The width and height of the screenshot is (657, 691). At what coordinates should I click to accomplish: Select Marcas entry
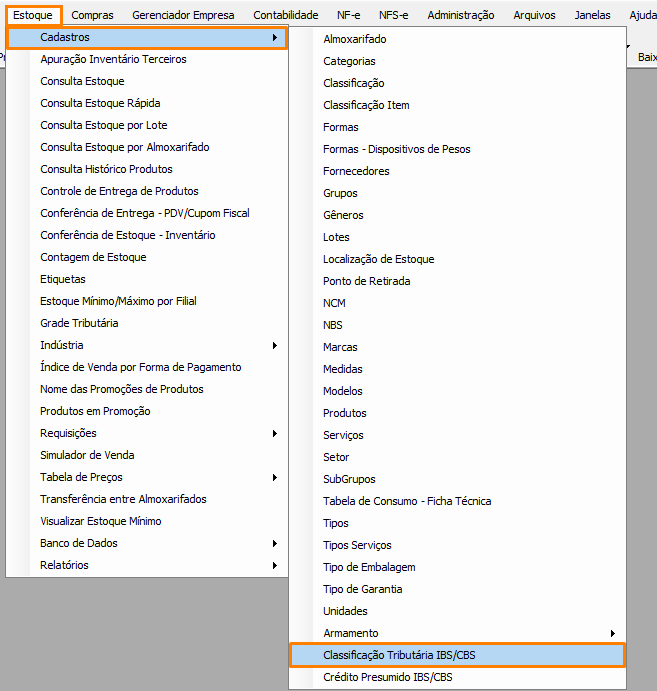457,347
